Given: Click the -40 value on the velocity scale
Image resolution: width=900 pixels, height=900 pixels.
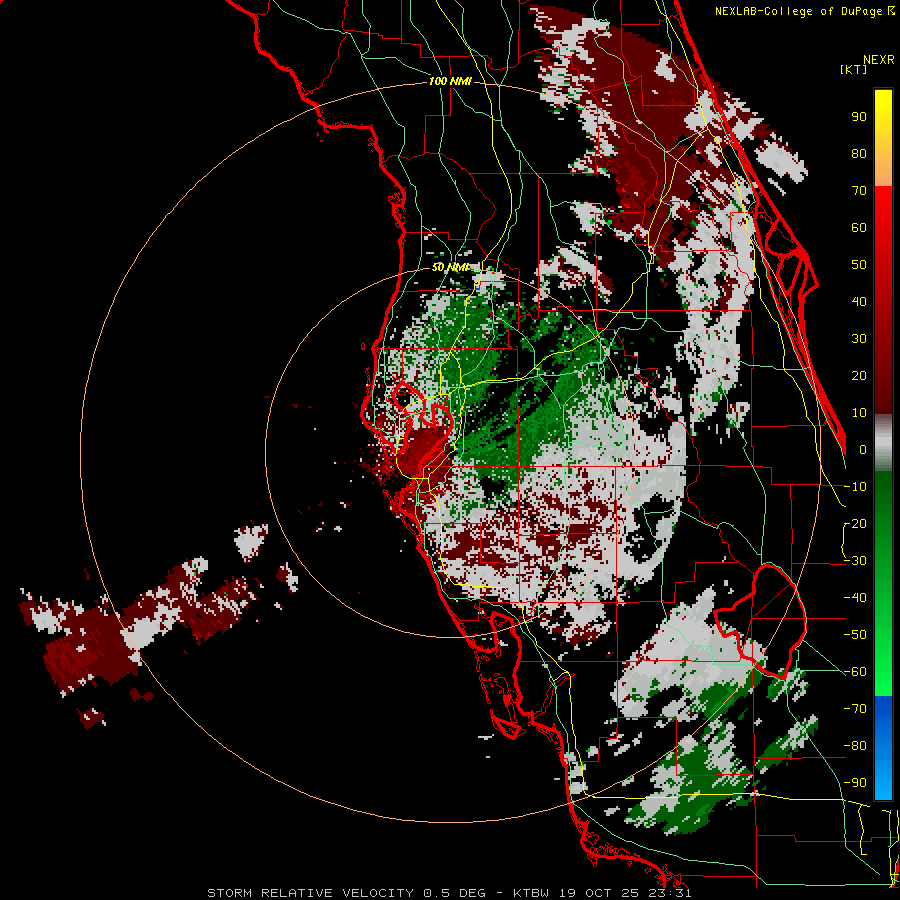Looking at the screenshot, I should (855, 598).
